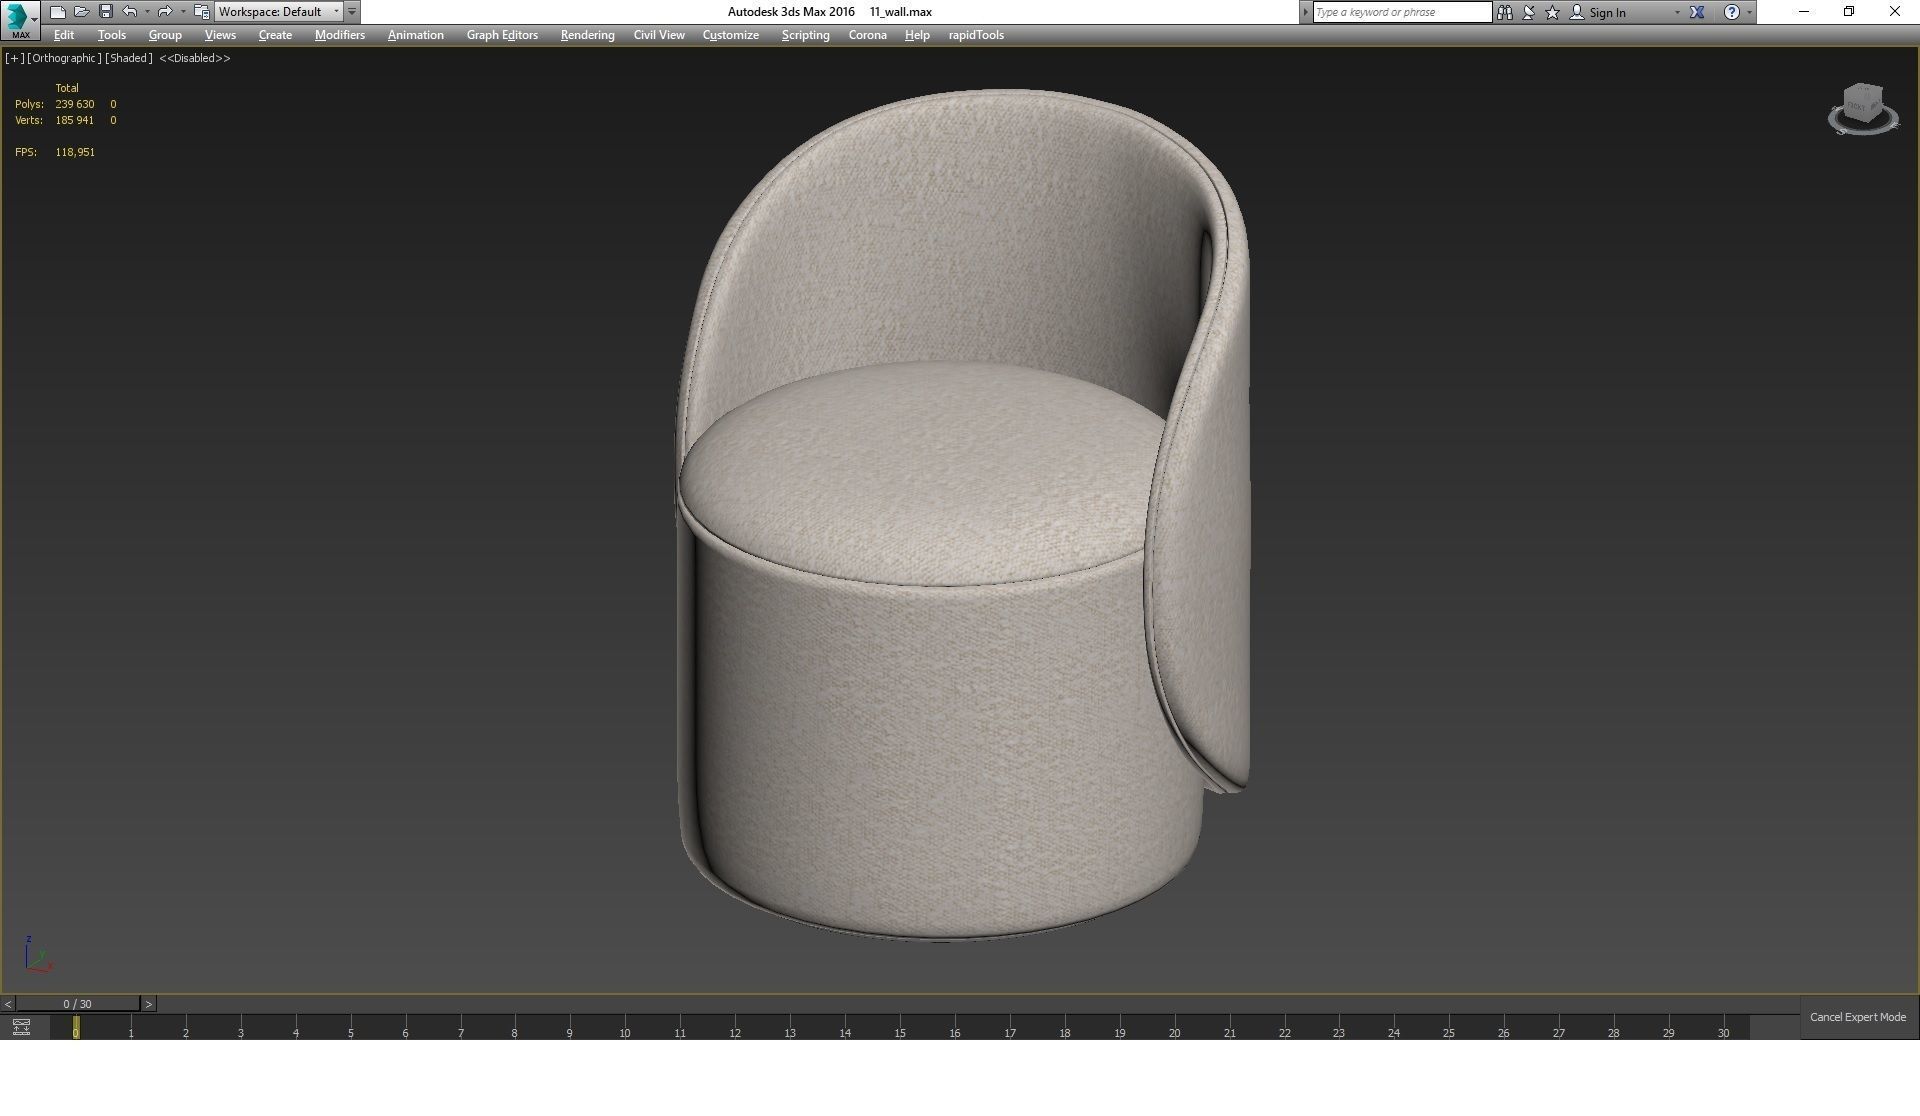Screen dimensions: 1920x1116
Task: Click the binoculars search icon
Action: pyautogui.click(x=1505, y=12)
